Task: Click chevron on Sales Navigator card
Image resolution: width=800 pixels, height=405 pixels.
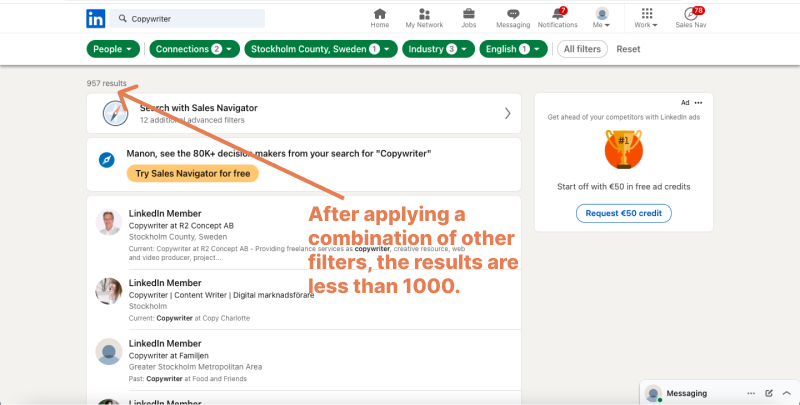Action: [x=507, y=113]
